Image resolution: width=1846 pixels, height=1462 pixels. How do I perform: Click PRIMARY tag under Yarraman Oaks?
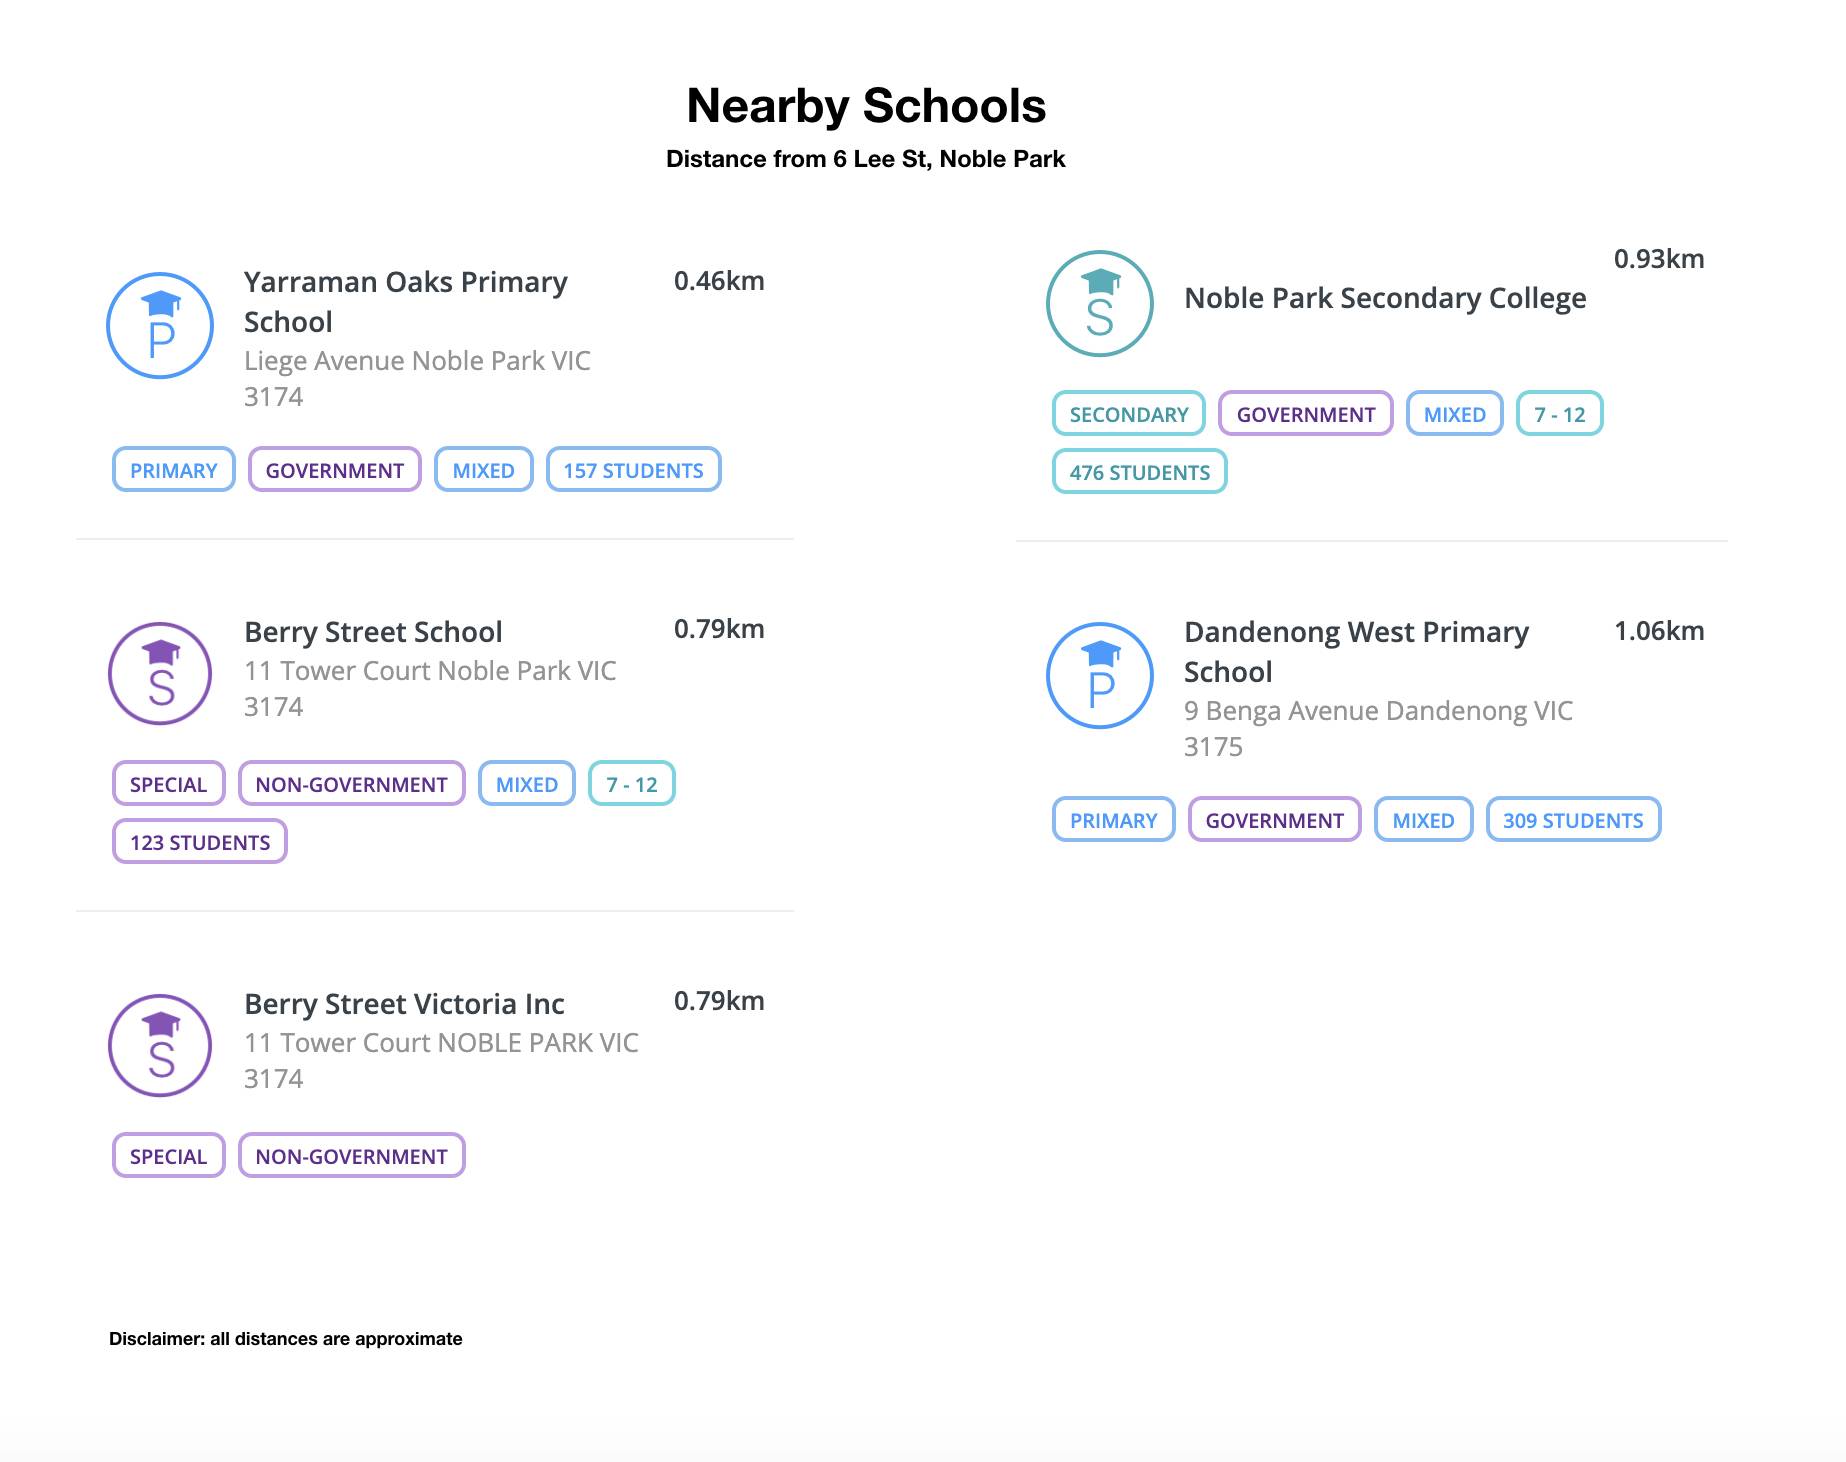pos(173,470)
